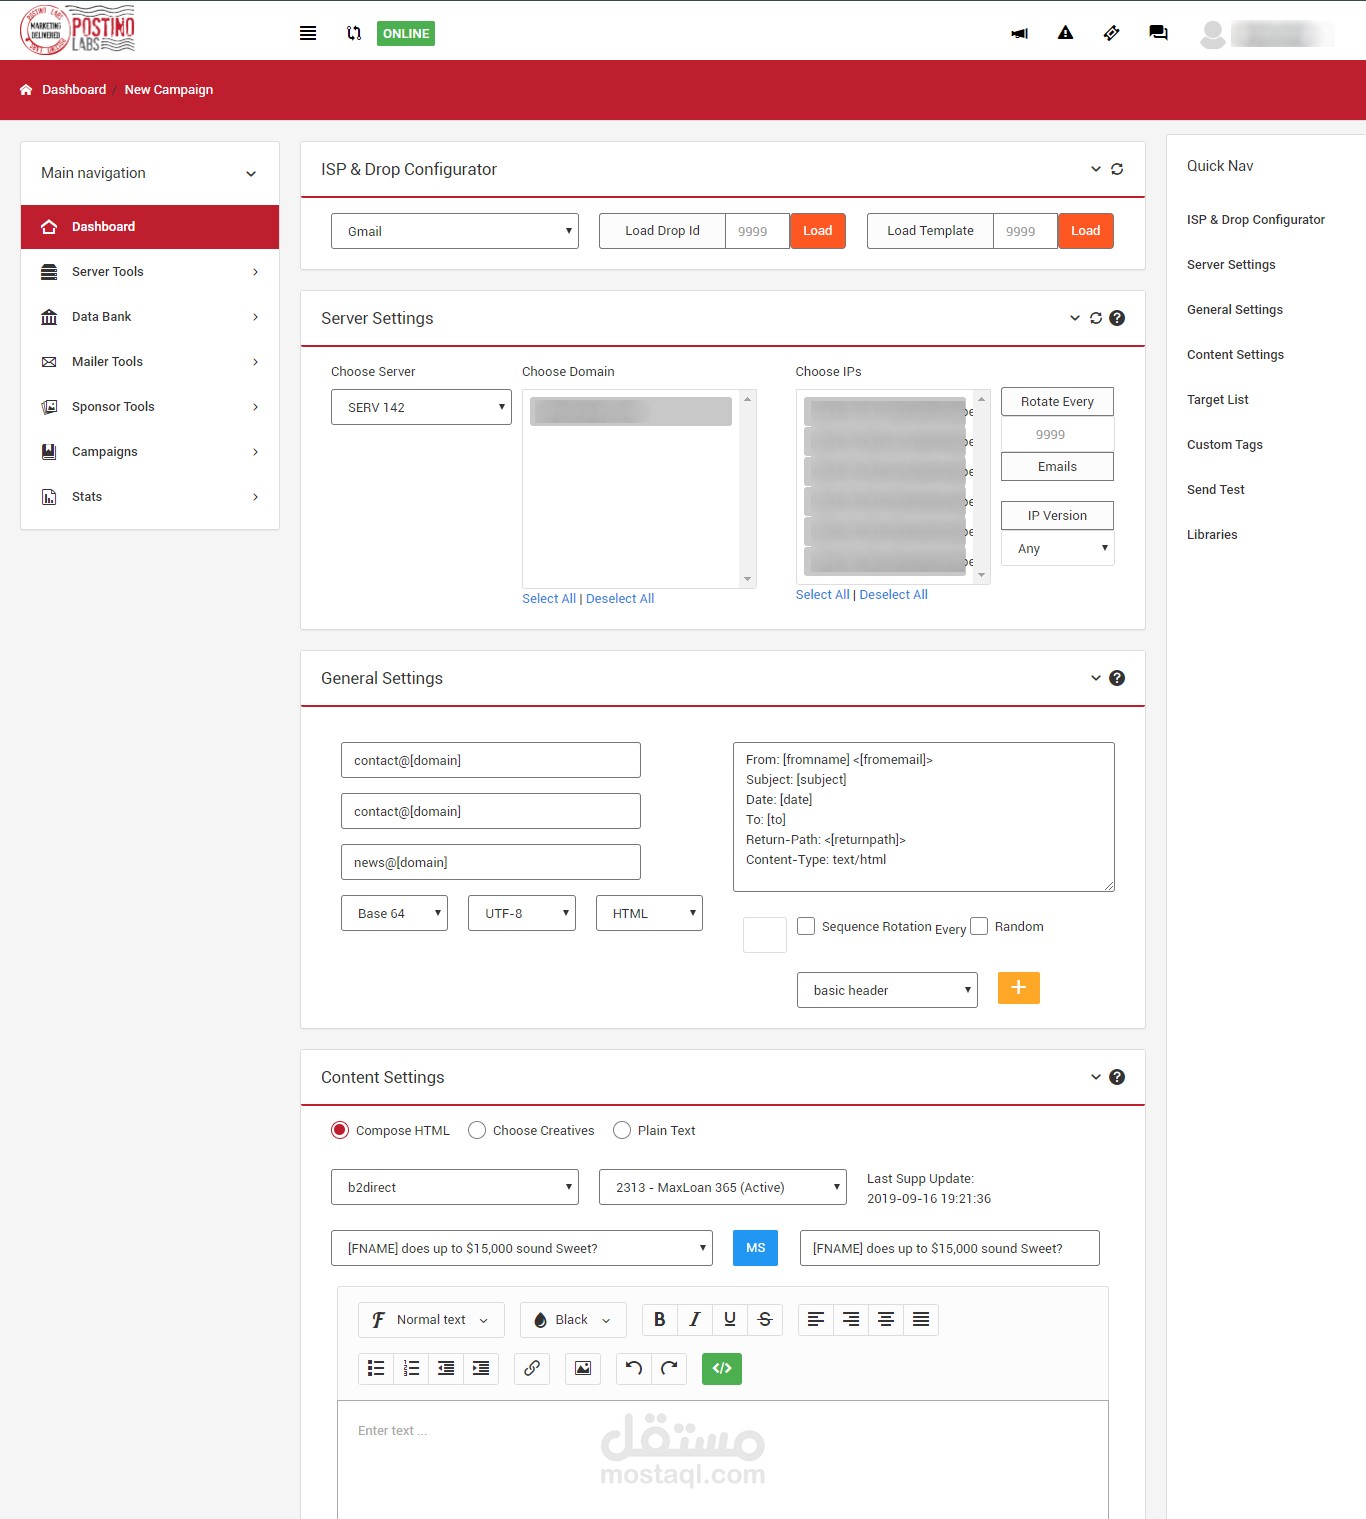The width and height of the screenshot is (1366, 1519).
Task: Insert a hyperlink in editor
Action: [532, 1368]
